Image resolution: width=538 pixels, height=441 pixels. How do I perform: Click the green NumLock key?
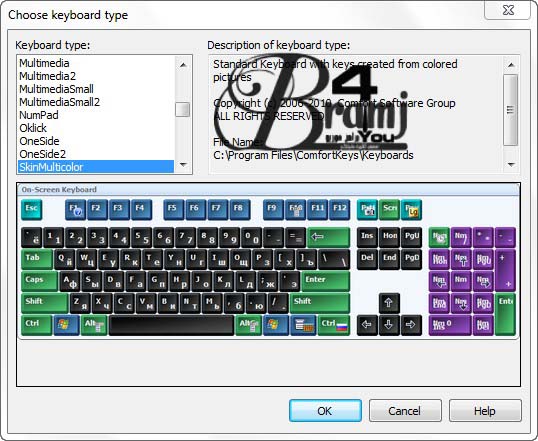coord(439,237)
